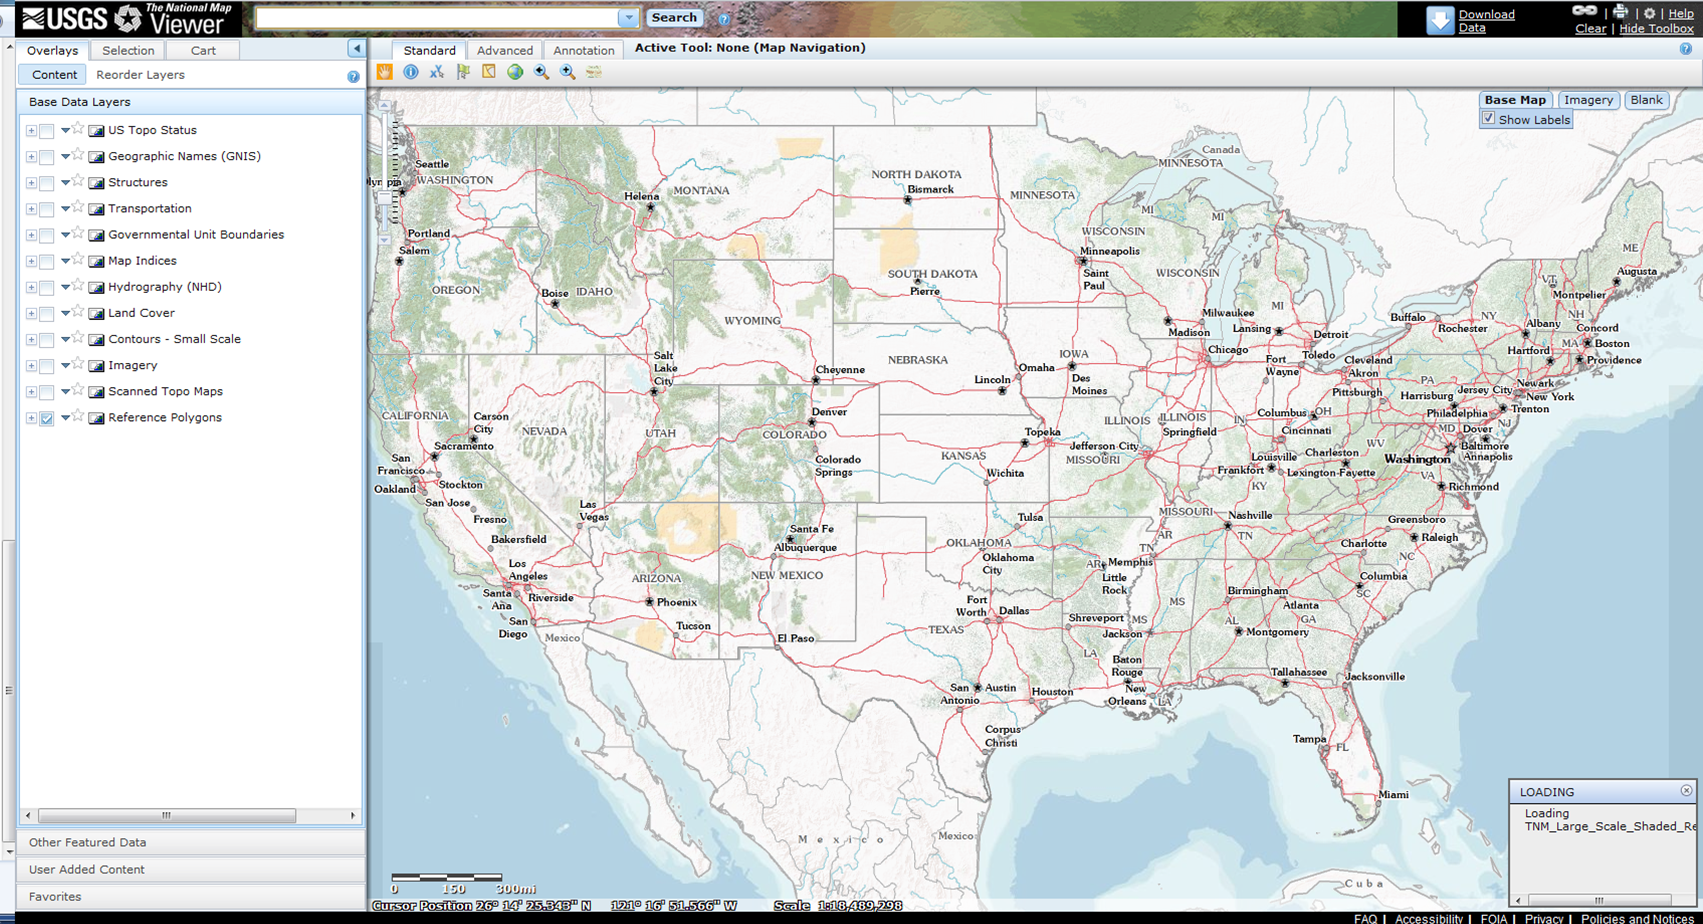This screenshot has height=924, width=1703.
Task: Open the Land Cover layer dropdown arrow
Action: pos(65,313)
